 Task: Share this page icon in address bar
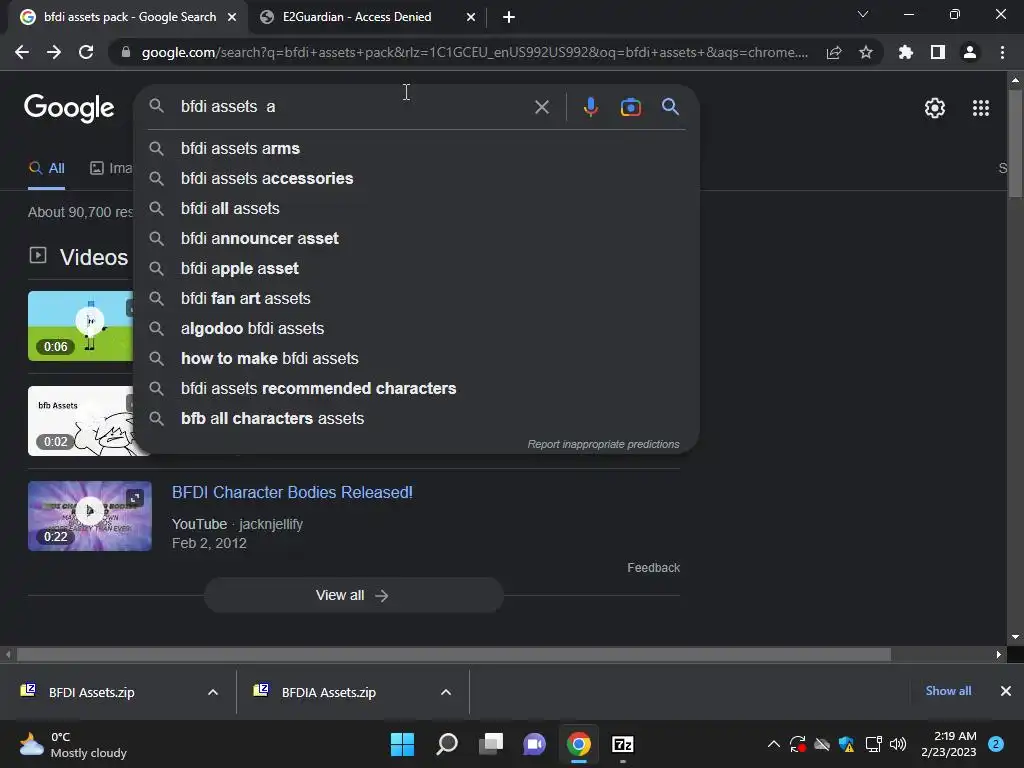(834, 52)
